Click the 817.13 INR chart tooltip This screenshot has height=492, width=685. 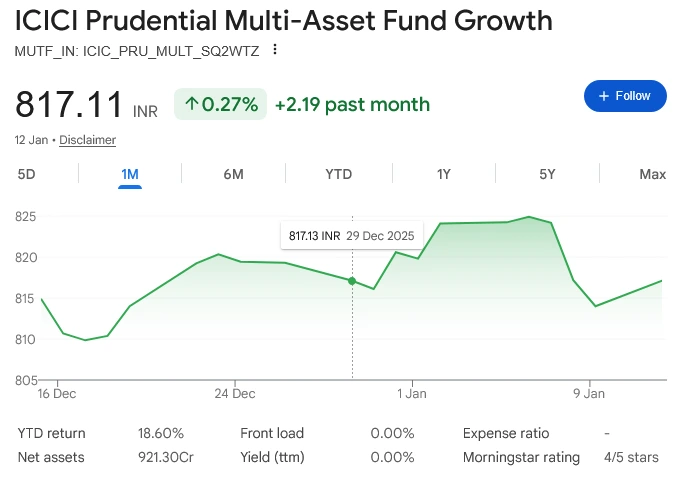(x=351, y=236)
